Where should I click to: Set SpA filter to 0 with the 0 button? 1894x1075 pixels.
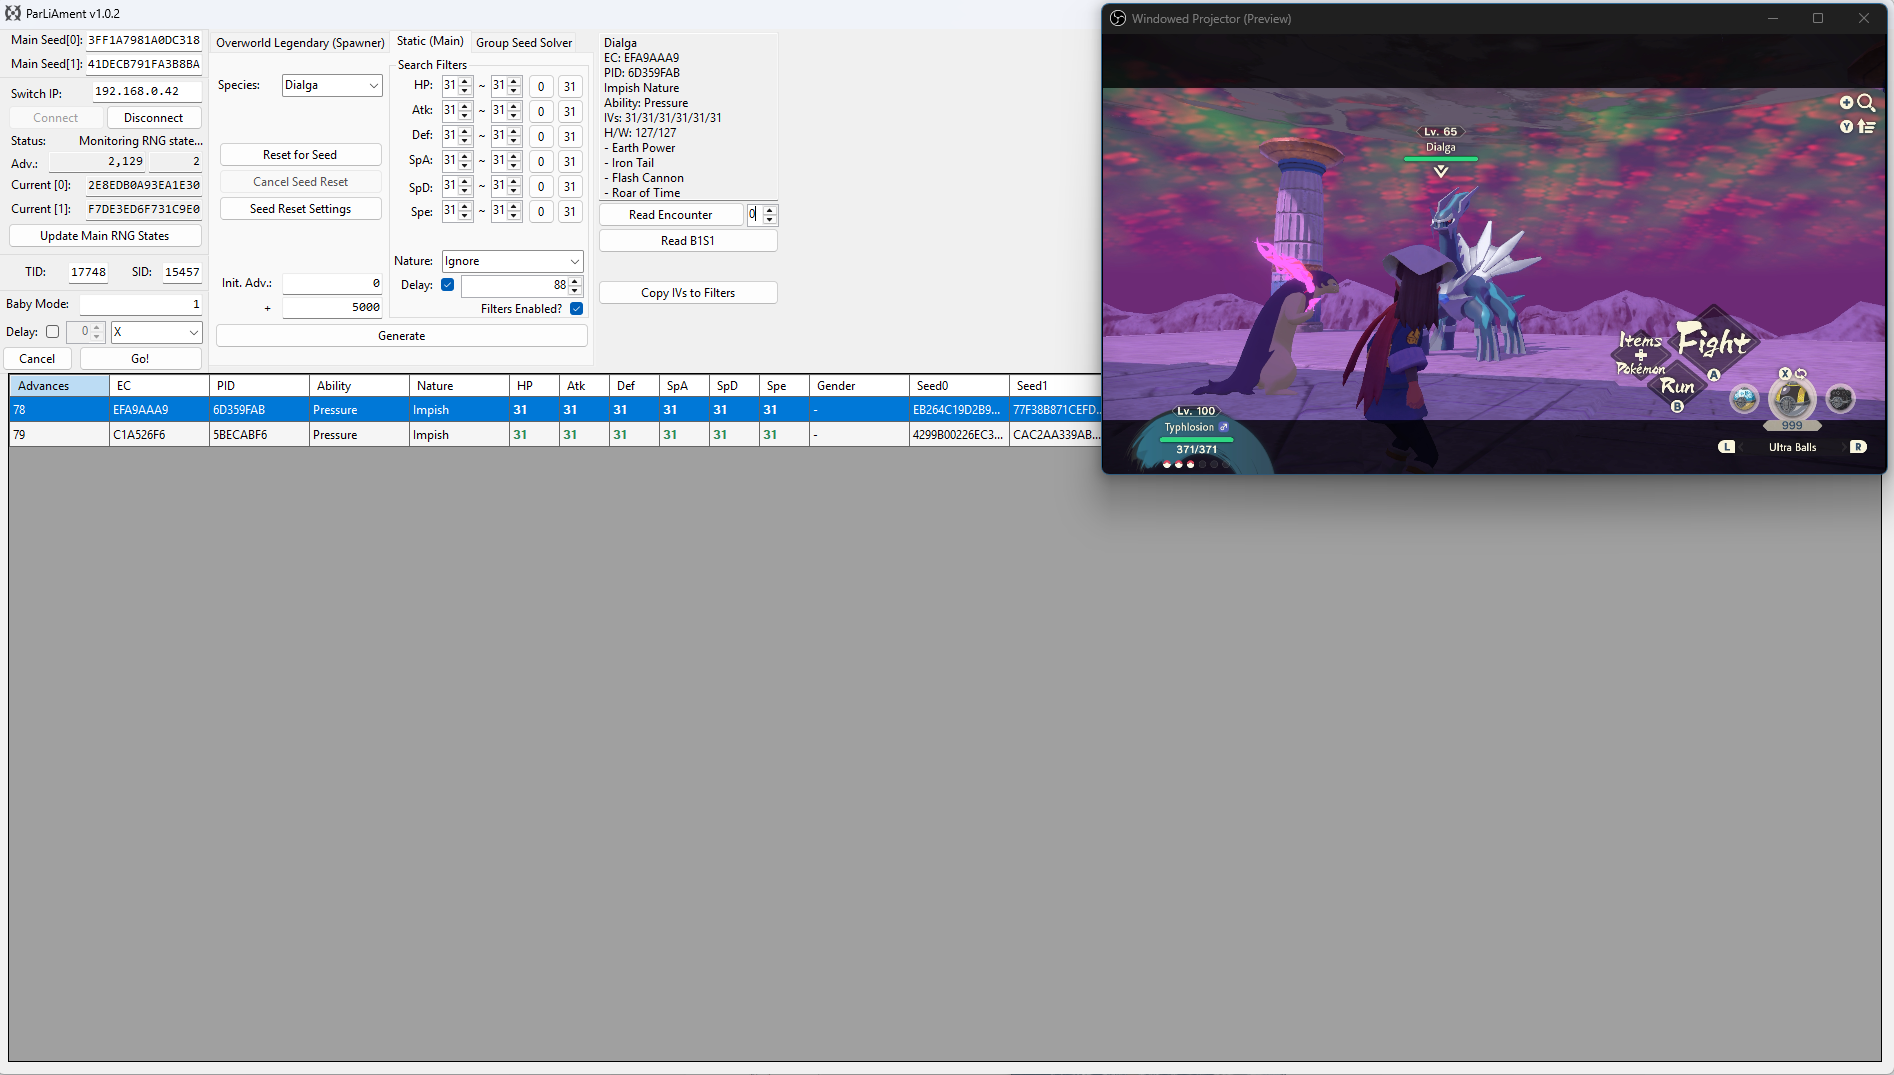(x=541, y=162)
